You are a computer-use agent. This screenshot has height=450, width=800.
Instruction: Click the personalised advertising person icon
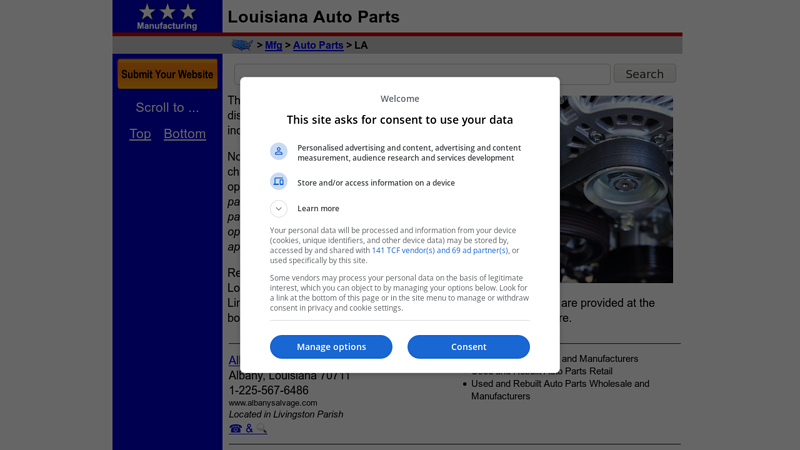pos(279,151)
